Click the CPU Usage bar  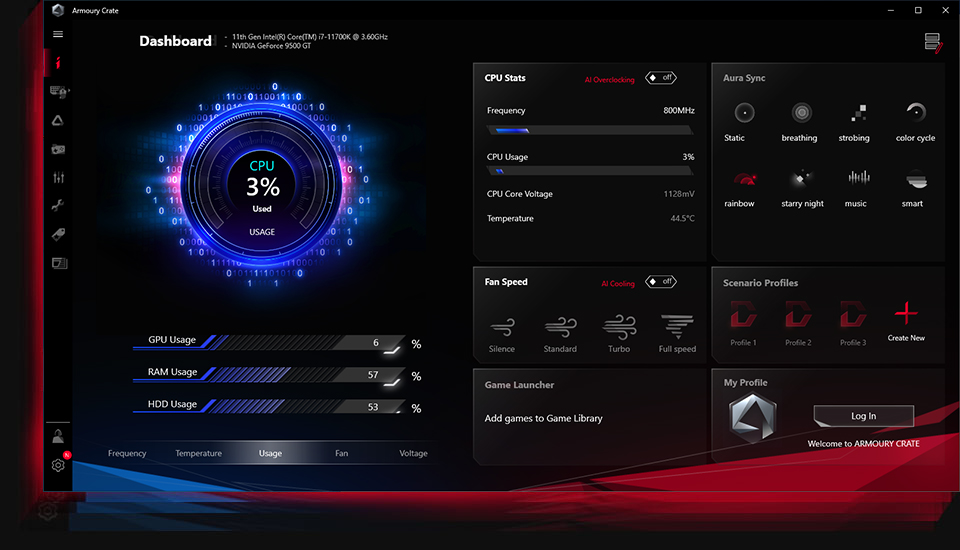(590, 171)
